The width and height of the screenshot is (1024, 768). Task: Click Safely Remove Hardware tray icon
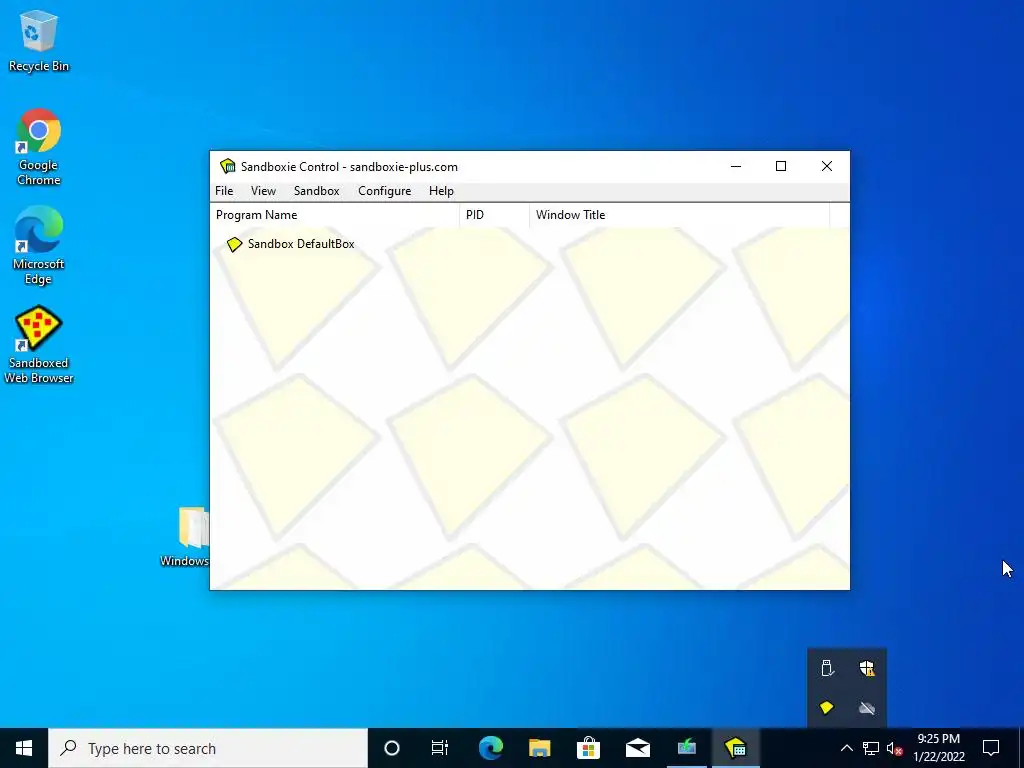click(827, 669)
